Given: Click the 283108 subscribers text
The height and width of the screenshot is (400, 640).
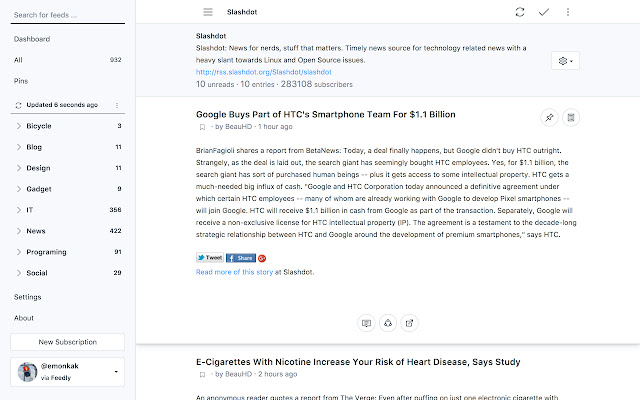Looking at the screenshot, I should coord(317,84).
